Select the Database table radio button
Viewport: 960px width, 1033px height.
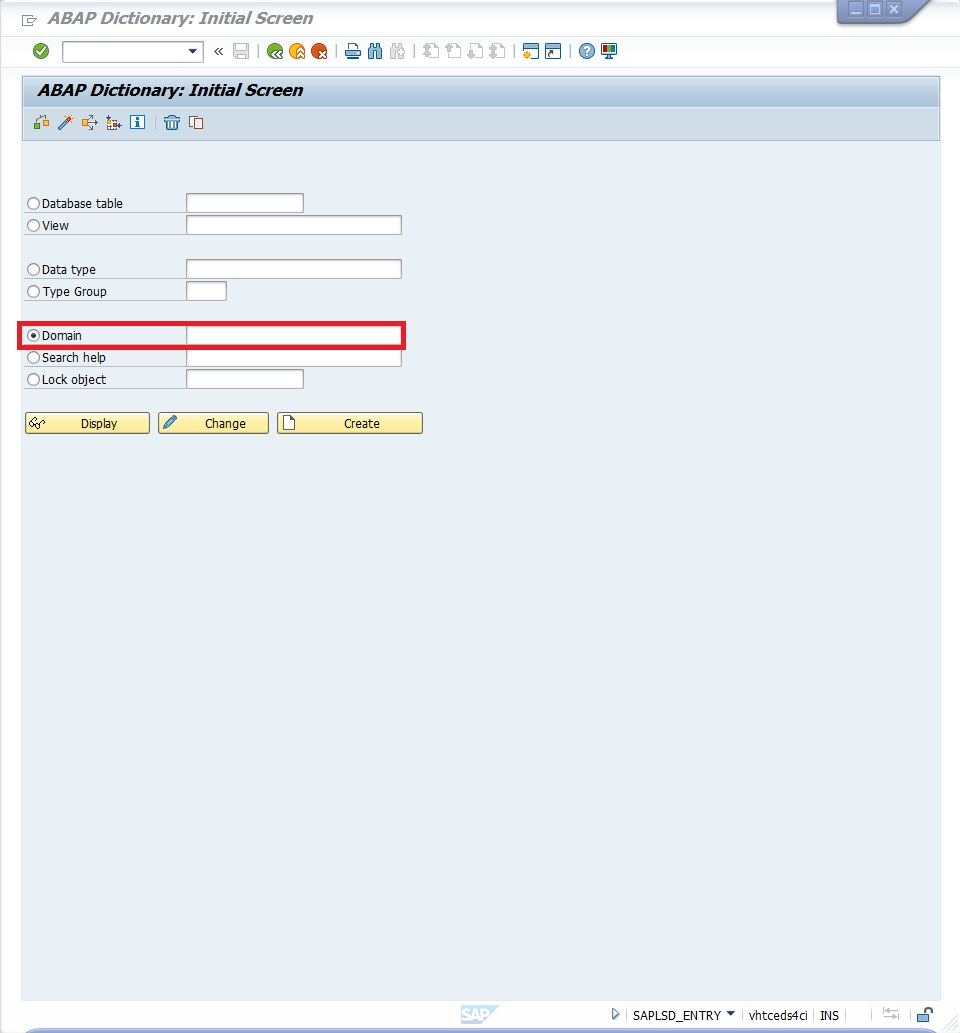34,204
